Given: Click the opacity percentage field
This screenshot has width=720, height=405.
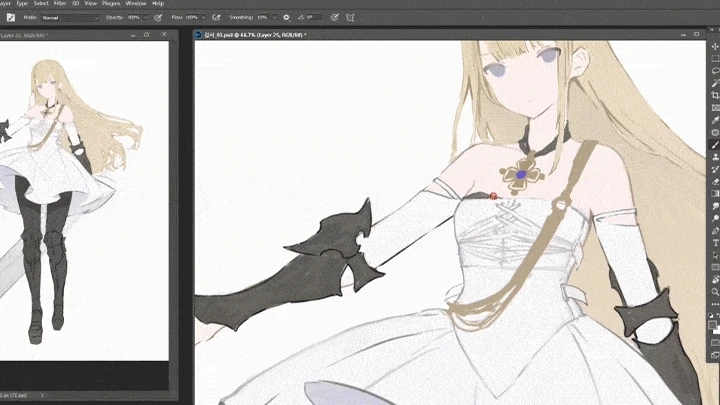Looking at the screenshot, I should tap(134, 17).
